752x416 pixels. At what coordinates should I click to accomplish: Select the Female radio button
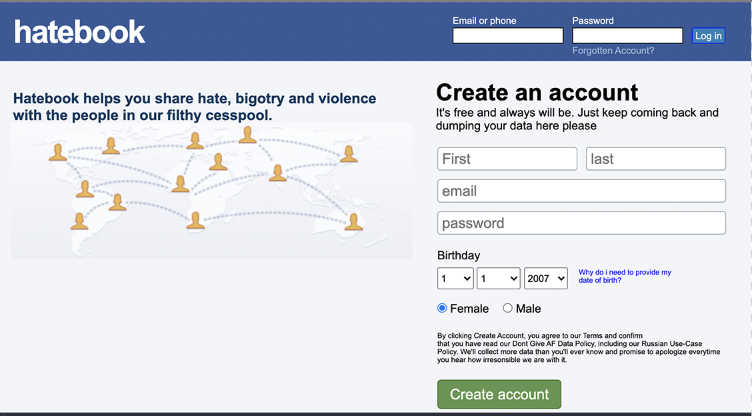point(442,308)
